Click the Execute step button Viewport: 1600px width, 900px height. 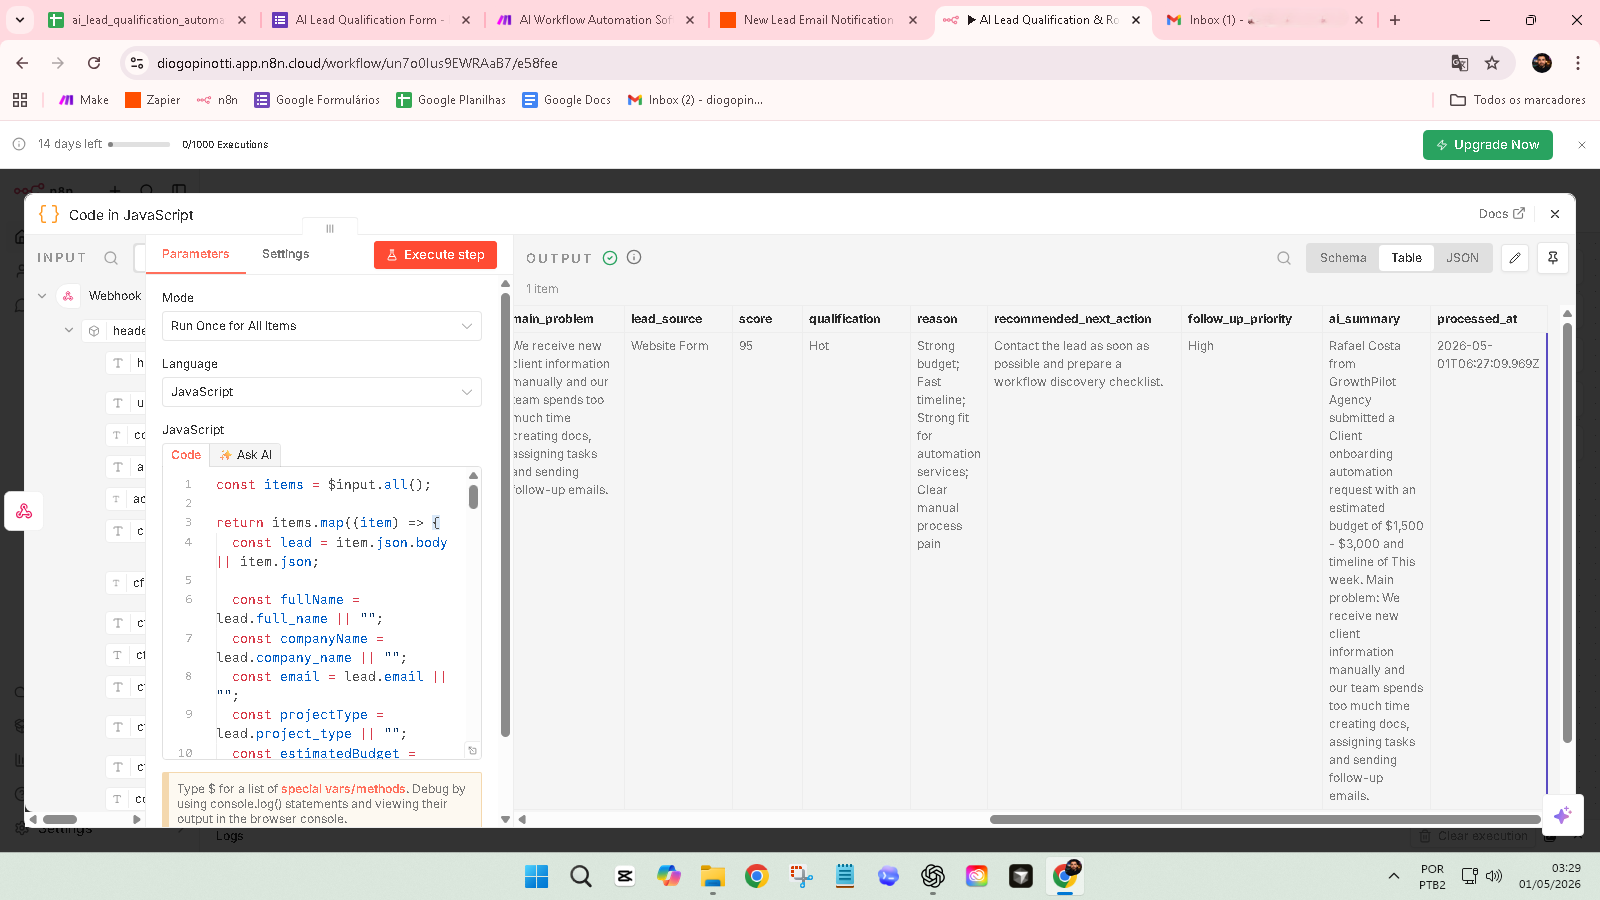click(x=436, y=255)
